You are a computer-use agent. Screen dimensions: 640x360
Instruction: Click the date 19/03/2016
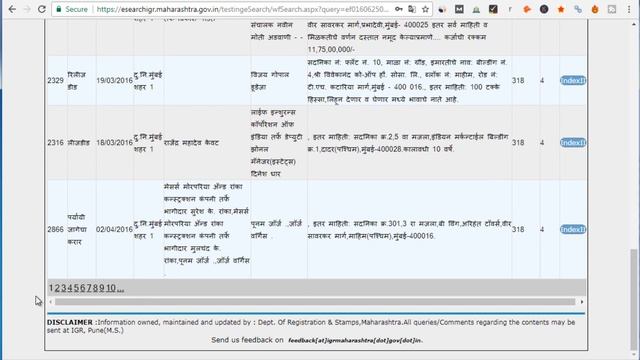point(114,80)
